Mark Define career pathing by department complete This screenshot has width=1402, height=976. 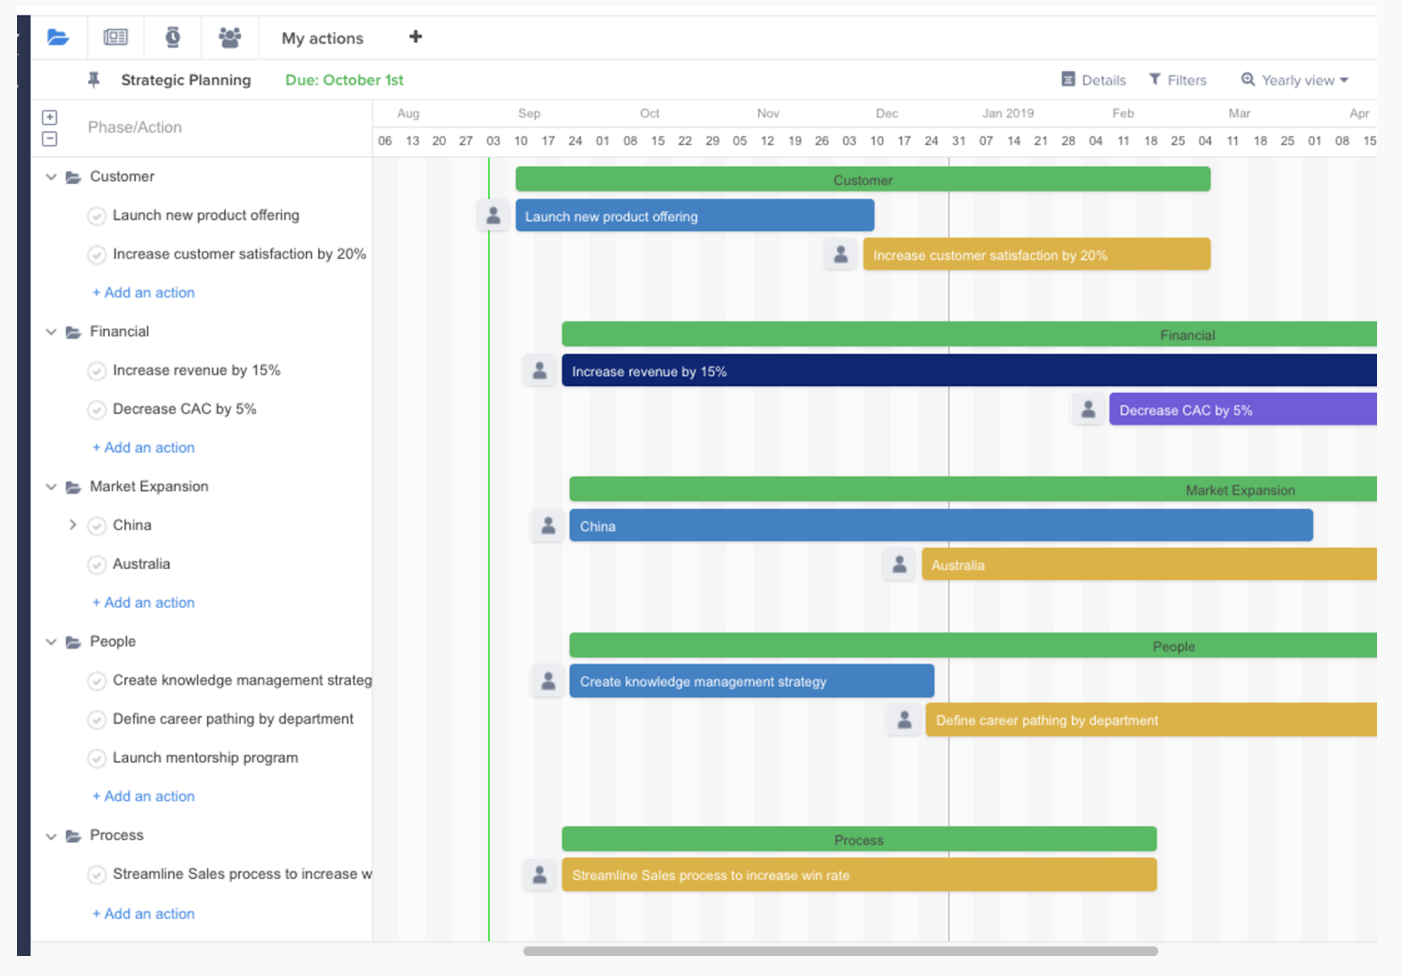tap(97, 720)
